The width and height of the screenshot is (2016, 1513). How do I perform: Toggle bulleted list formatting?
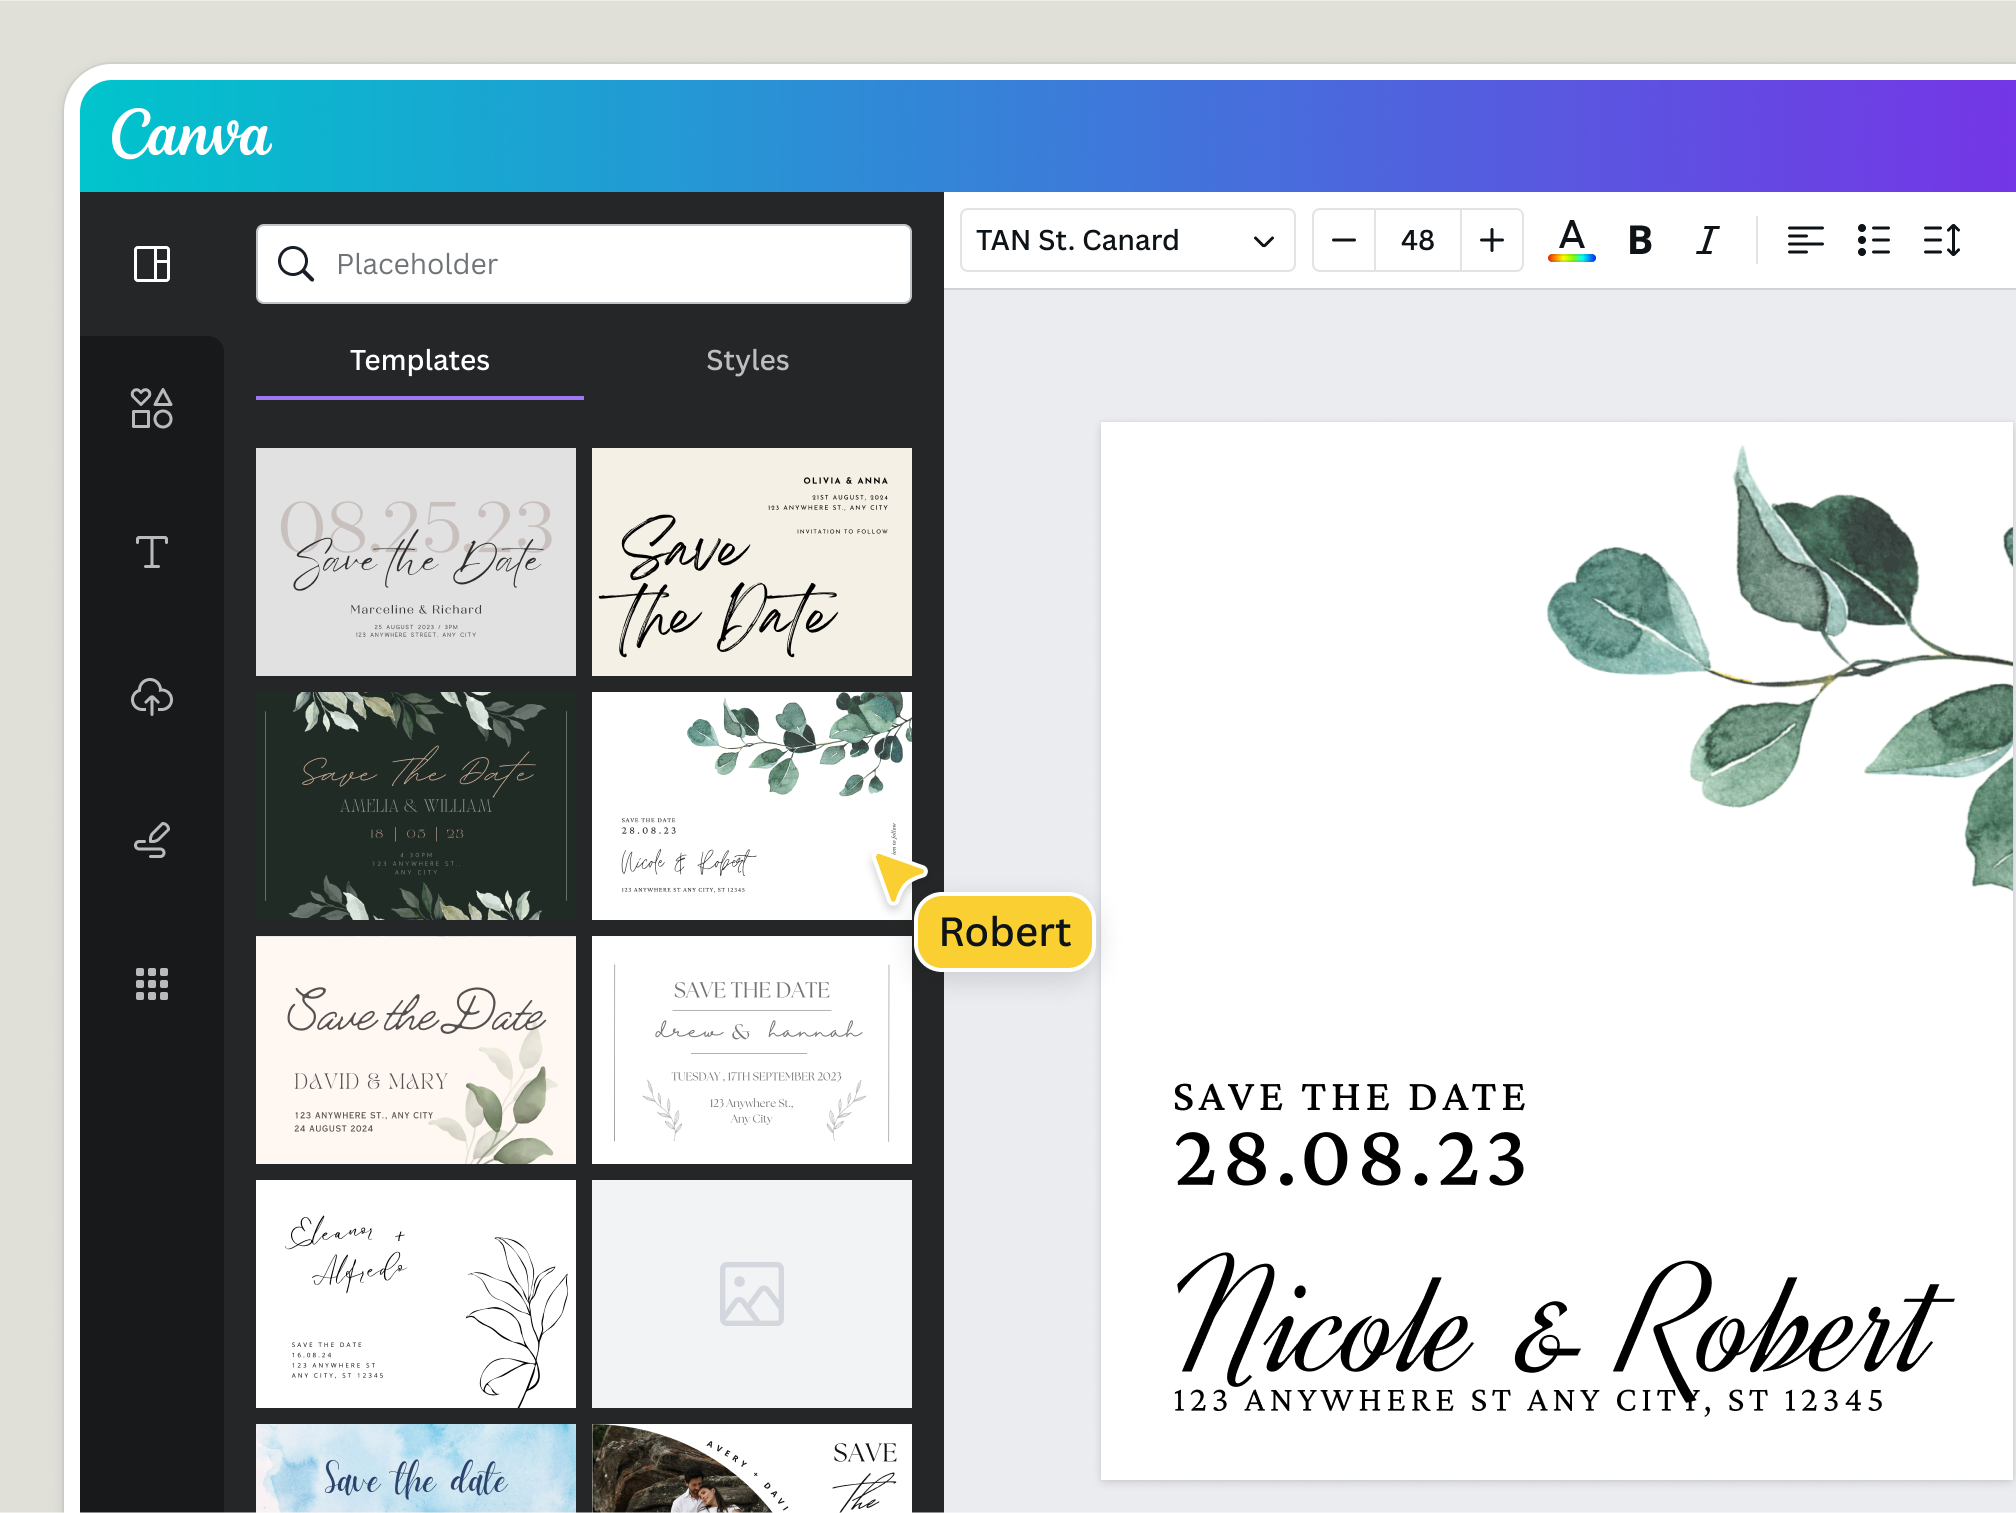1873,241
